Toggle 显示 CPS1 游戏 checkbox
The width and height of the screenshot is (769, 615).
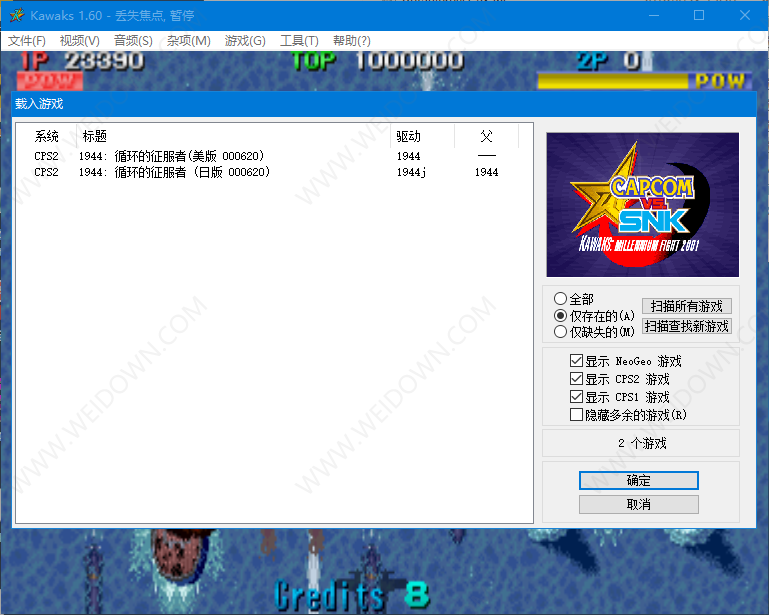click(576, 397)
